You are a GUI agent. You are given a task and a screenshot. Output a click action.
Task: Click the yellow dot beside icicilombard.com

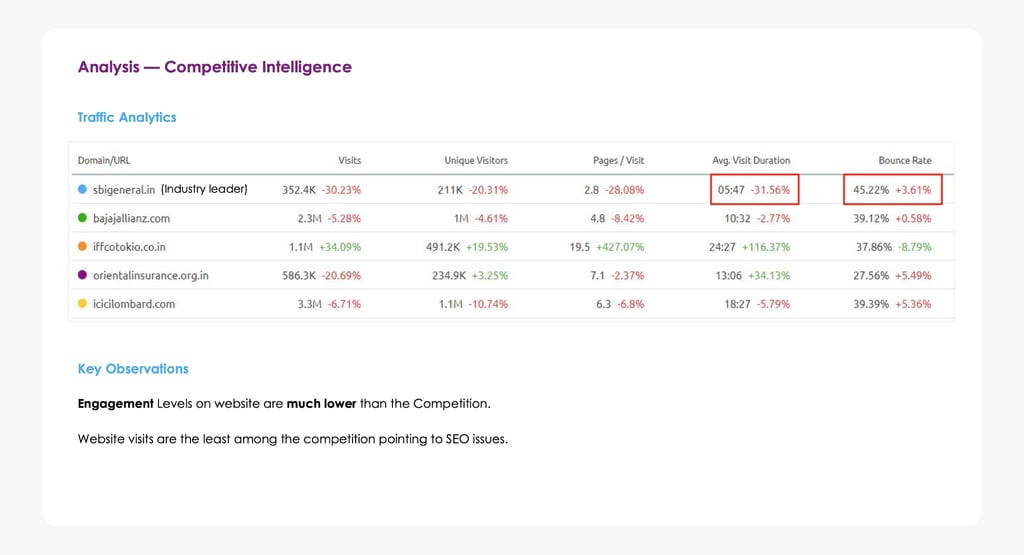coord(82,304)
